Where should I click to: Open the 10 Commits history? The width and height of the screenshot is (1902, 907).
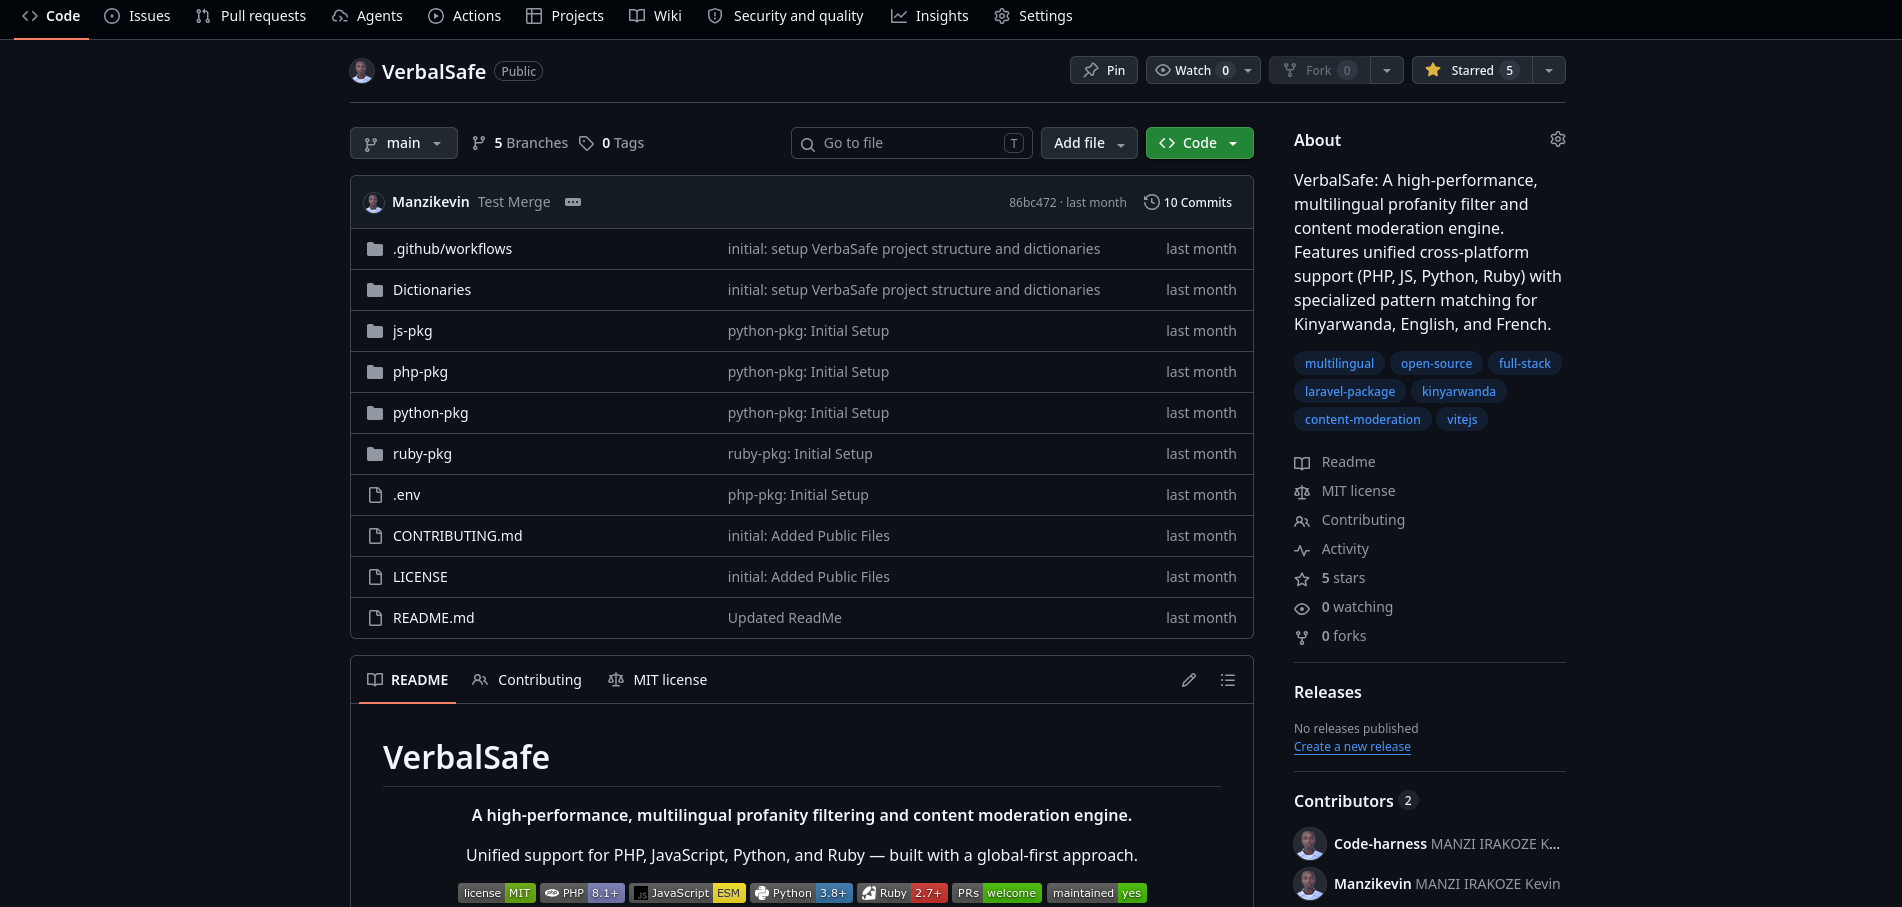pos(1188,202)
